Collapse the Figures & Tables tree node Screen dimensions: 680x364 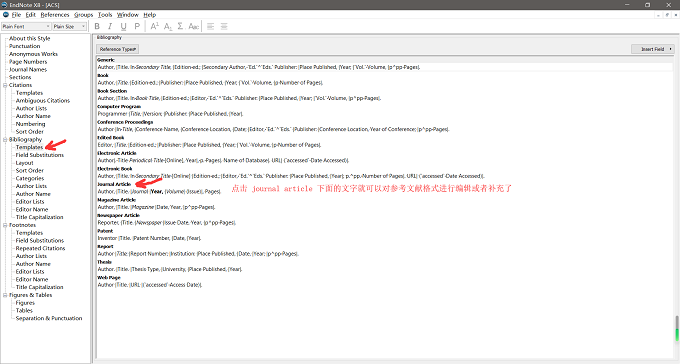click(x=5, y=295)
